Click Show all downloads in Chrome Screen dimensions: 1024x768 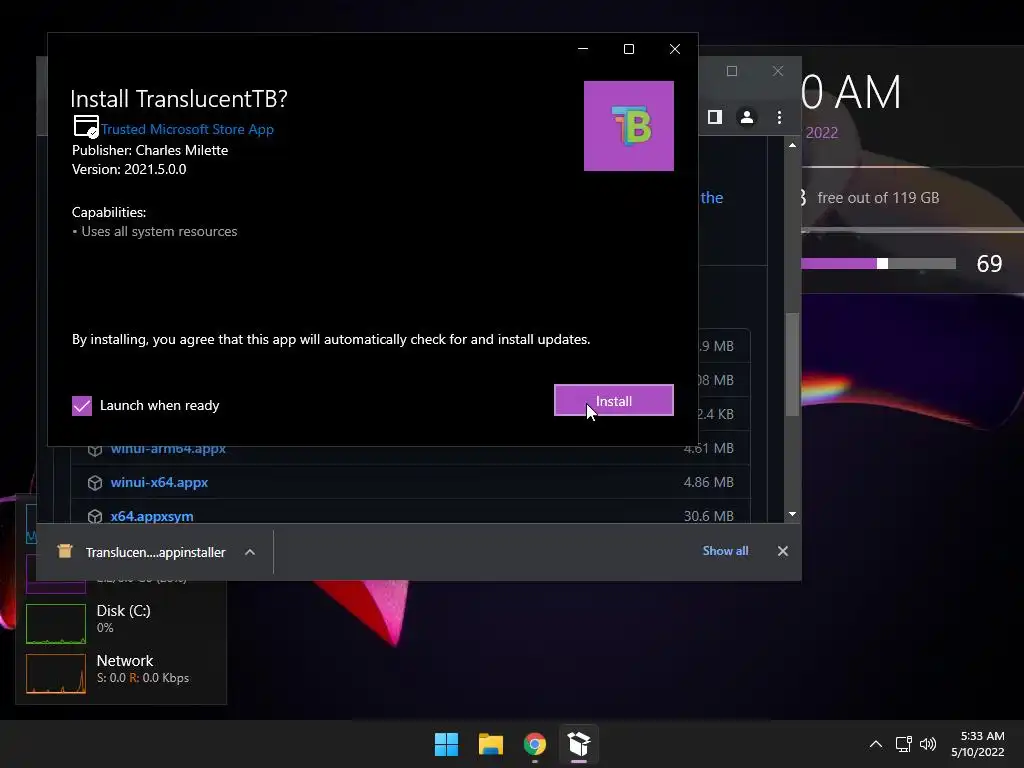(725, 551)
